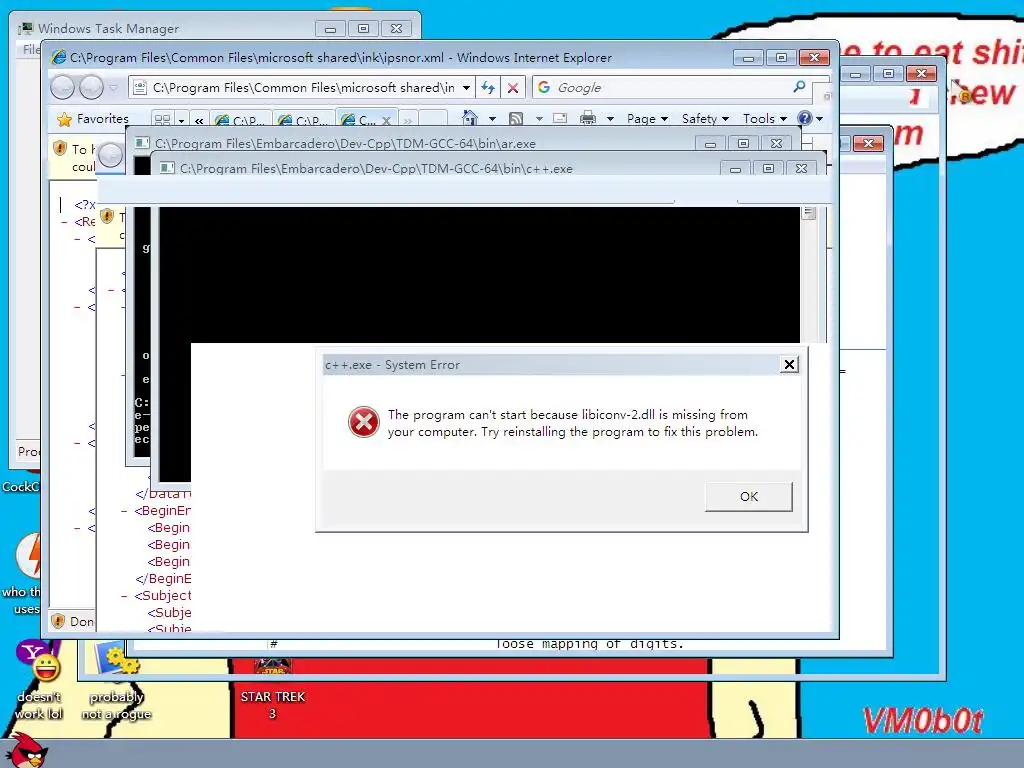Collapse the <Re root XML node

[64, 223]
